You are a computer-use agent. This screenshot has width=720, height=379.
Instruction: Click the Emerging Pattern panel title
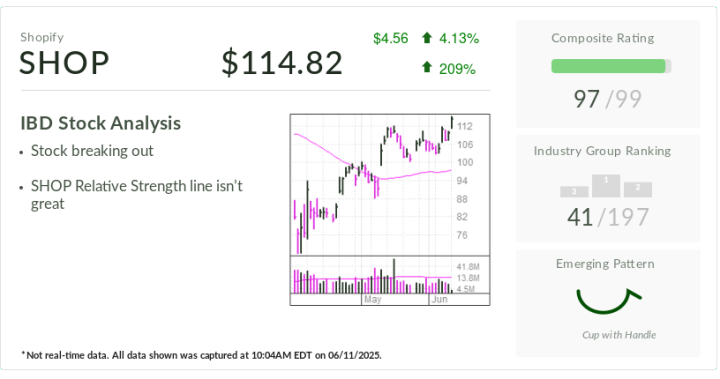pos(605,264)
